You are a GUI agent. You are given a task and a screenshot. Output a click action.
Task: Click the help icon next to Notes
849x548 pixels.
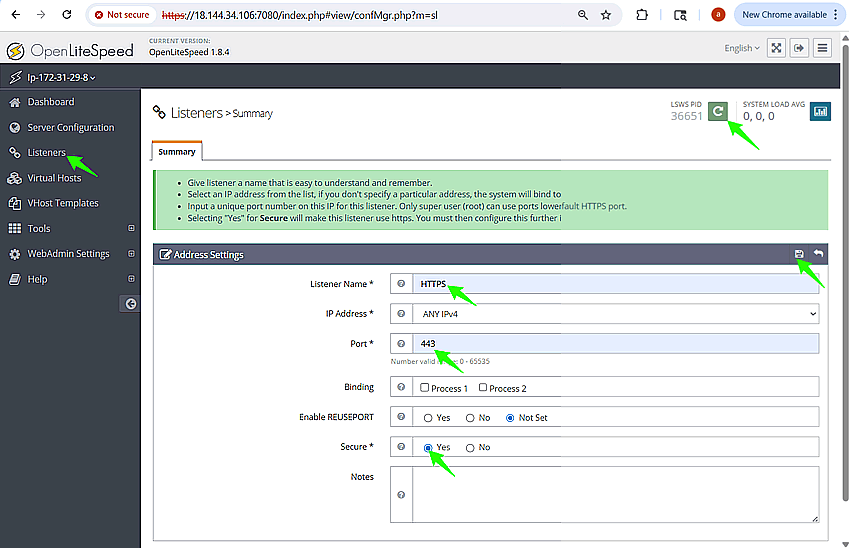tap(401, 495)
